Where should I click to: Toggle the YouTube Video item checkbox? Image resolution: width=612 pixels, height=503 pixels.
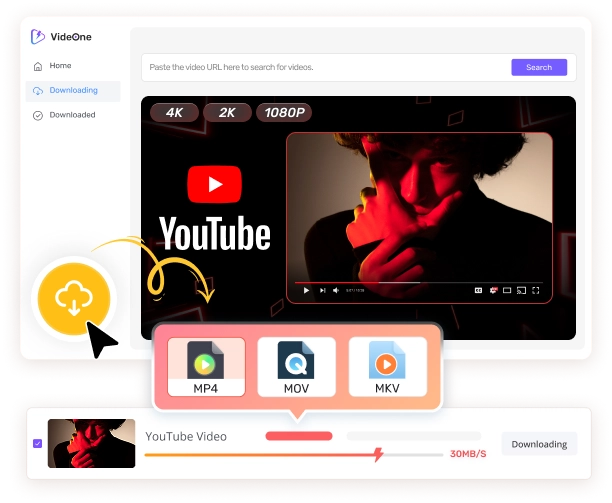(x=38, y=443)
